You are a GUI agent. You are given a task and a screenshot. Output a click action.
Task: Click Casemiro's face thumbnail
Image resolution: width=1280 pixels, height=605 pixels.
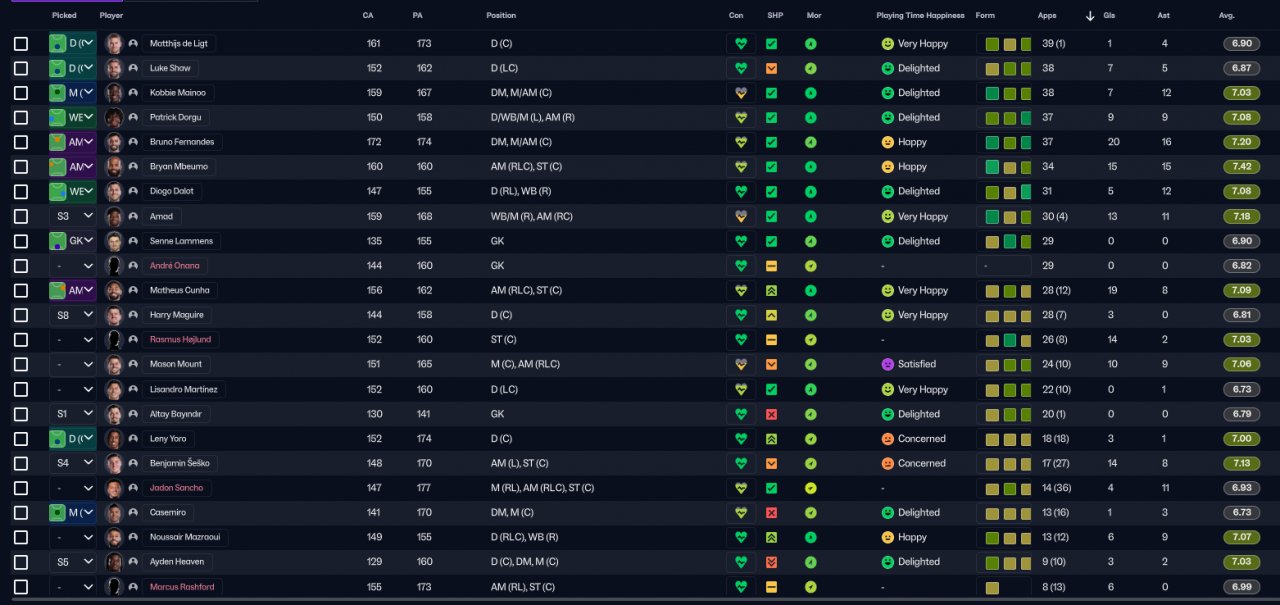114,512
